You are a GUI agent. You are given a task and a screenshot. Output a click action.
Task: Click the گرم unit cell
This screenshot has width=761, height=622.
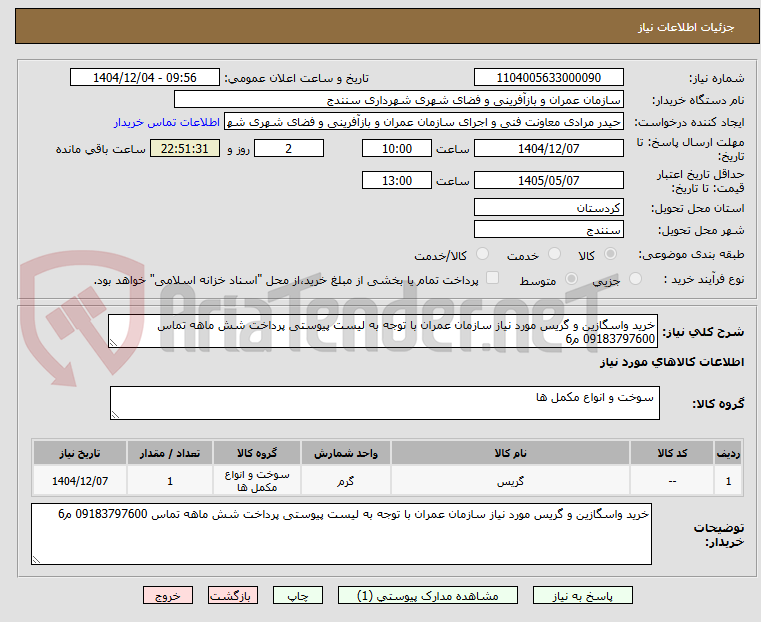coord(346,481)
